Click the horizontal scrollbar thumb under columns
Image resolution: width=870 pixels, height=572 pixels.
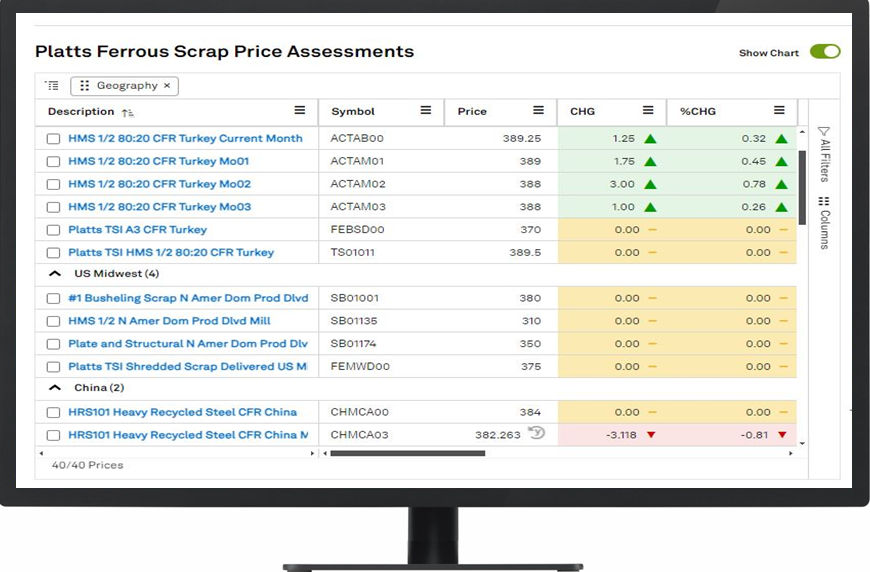tap(408, 453)
